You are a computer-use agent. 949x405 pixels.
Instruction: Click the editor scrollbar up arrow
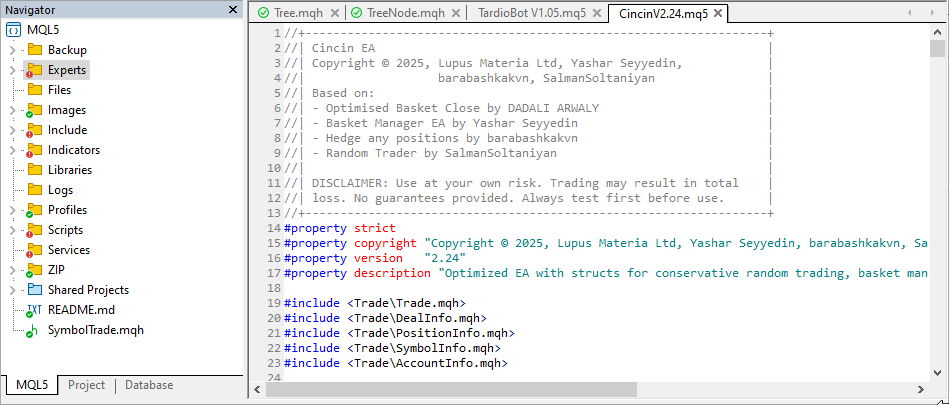click(x=937, y=31)
